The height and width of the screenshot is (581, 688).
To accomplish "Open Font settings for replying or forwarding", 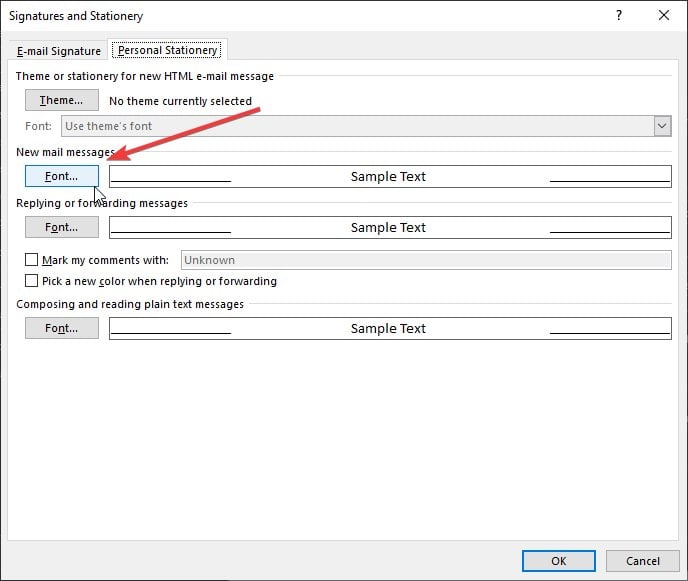I will 61,227.
